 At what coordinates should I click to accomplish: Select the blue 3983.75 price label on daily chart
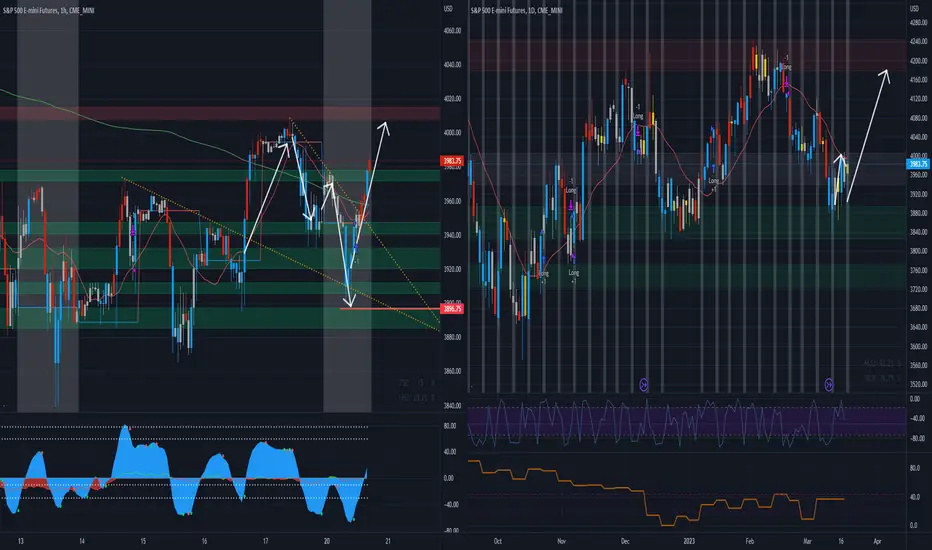click(918, 164)
